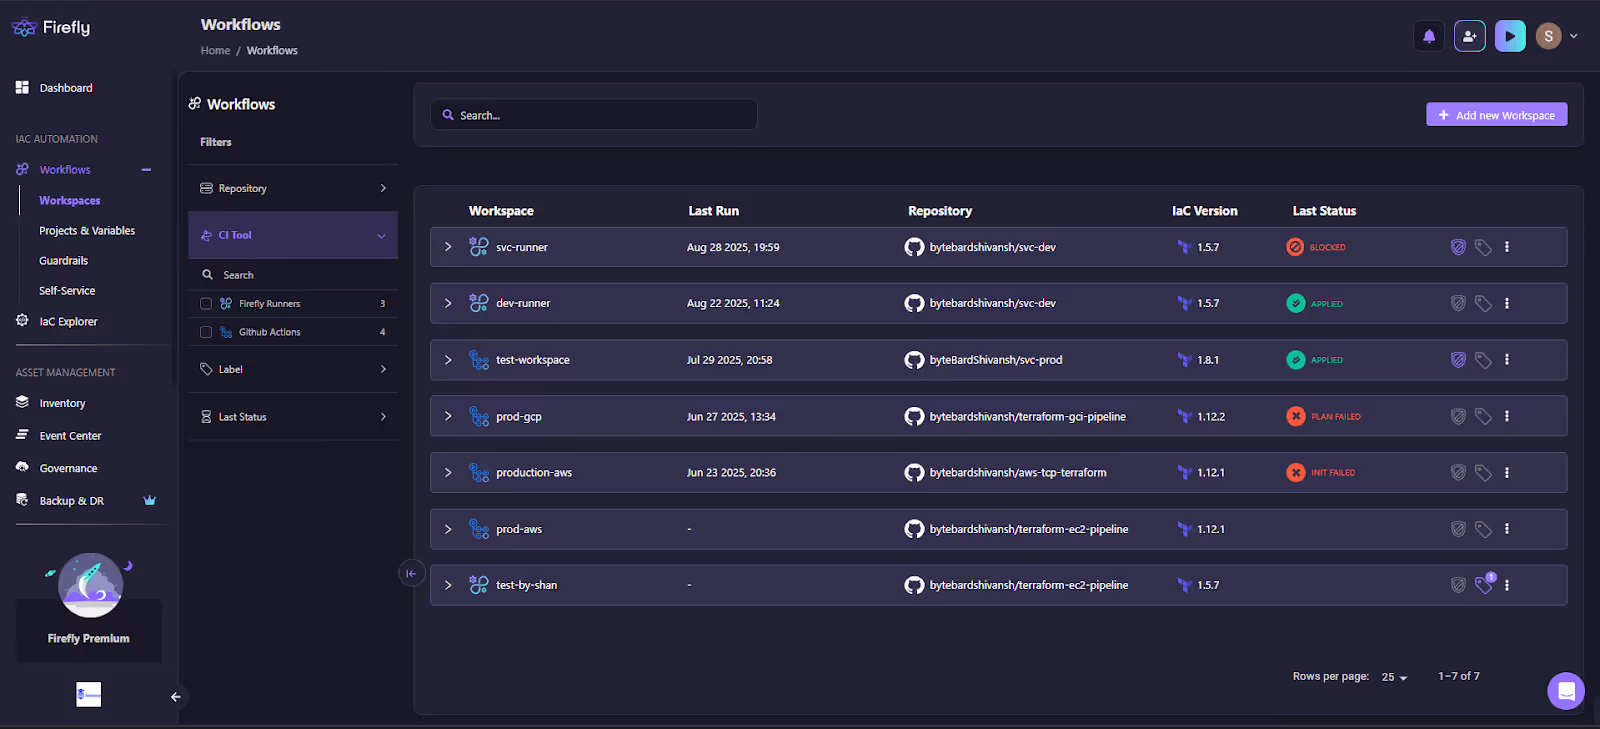The height and width of the screenshot is (729, 1600).
Task: Click the guardrail shield icon for prod-gcp
Action: tap(1458, 416)
